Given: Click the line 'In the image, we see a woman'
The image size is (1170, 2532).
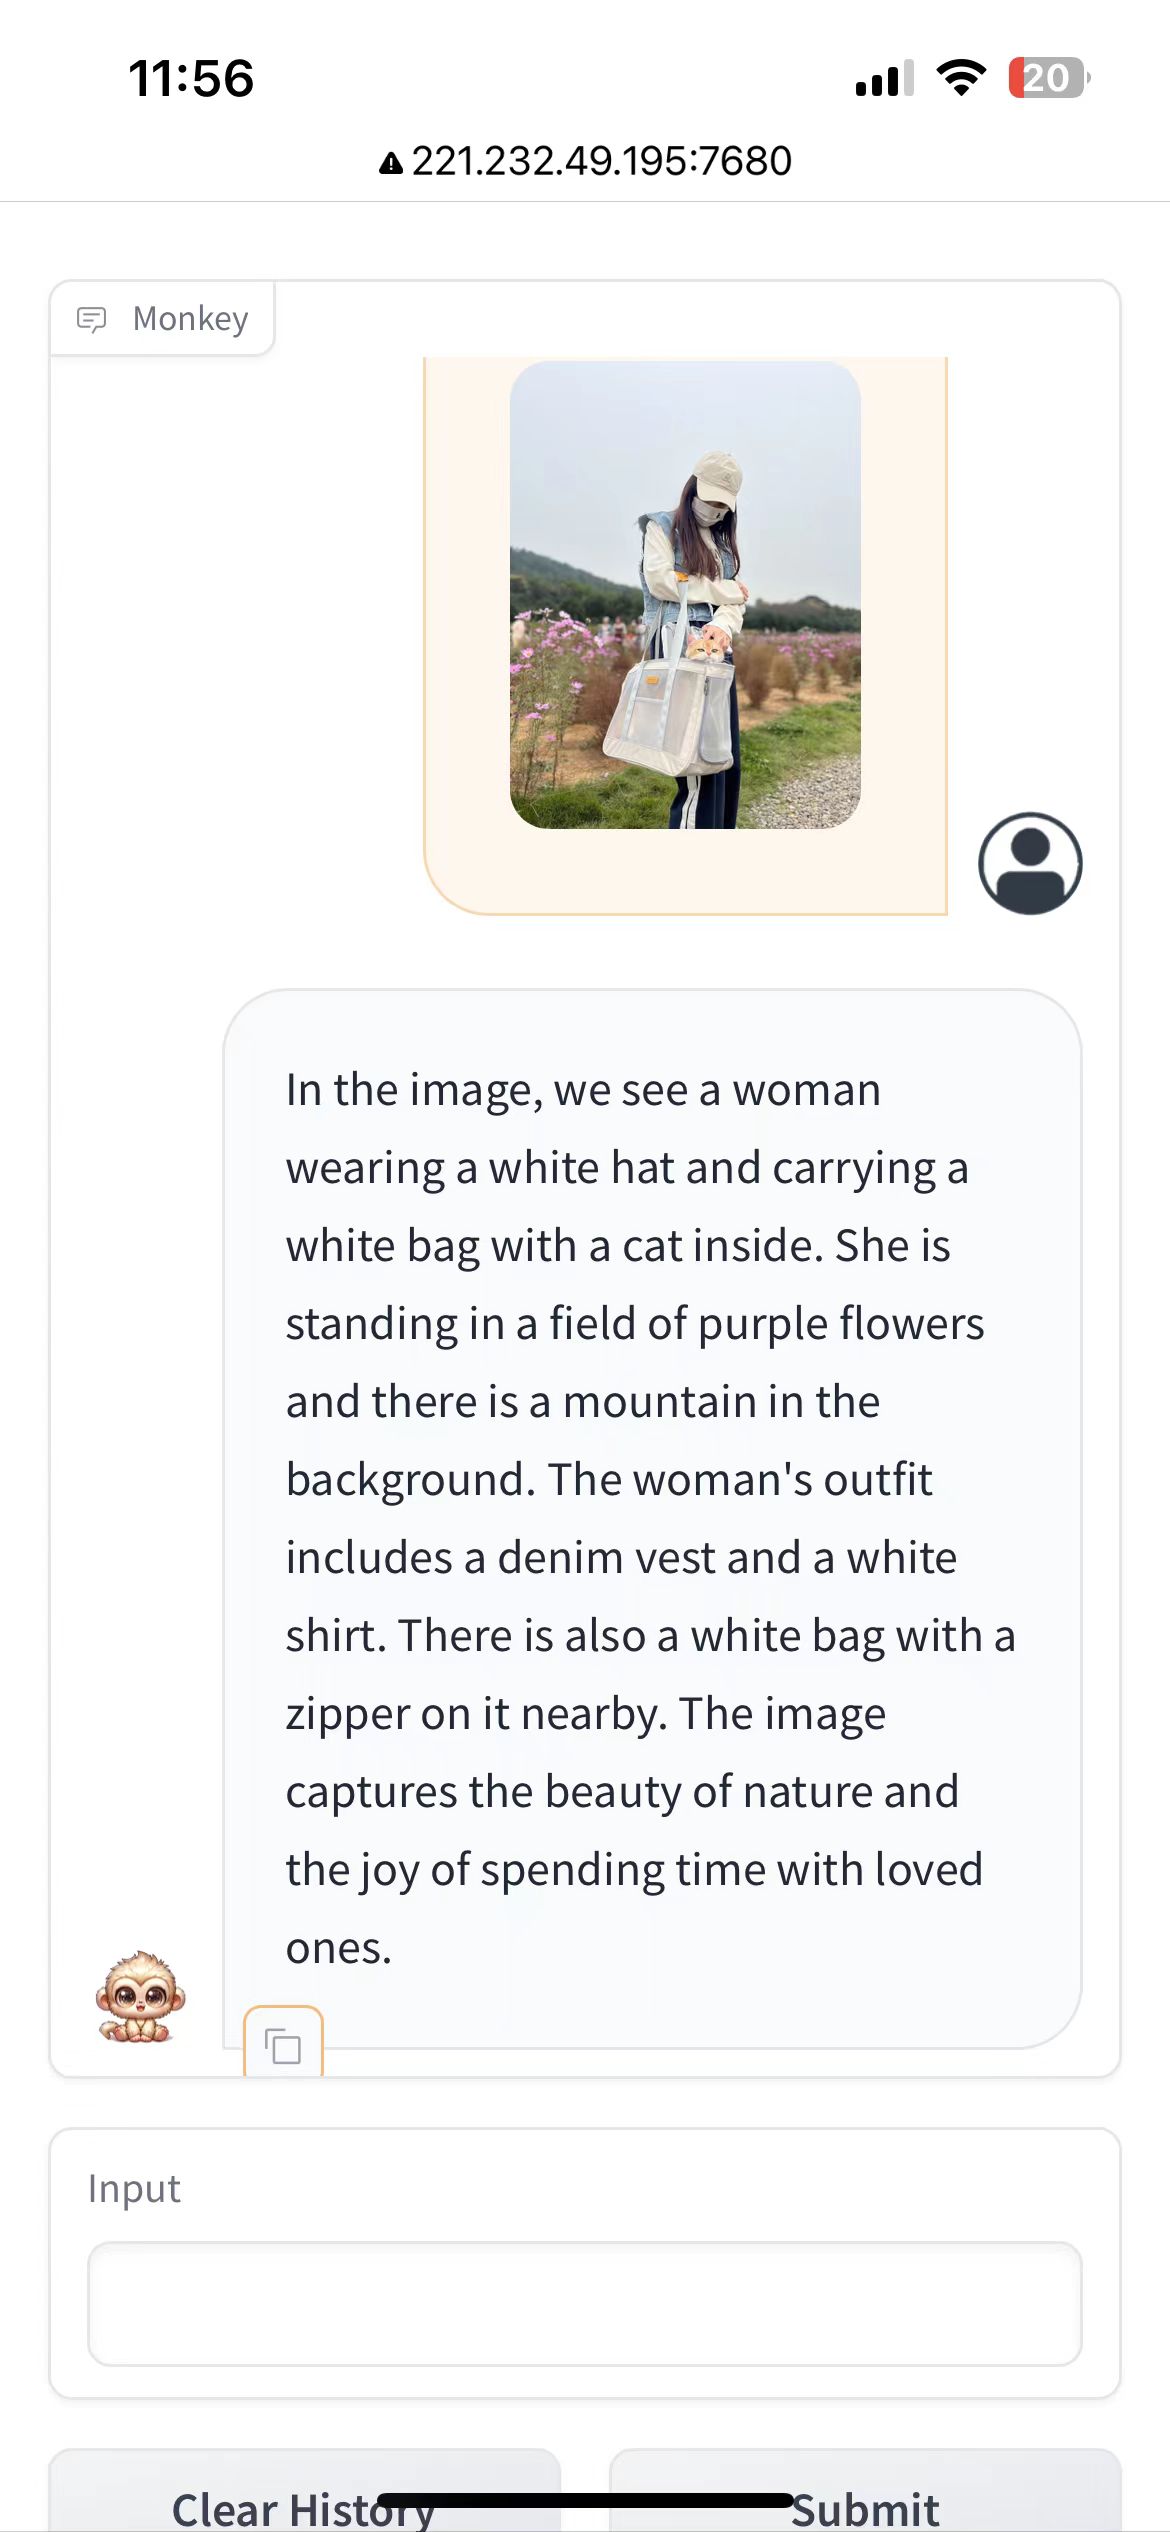Looking at the screenshot, I should point(583,1090).
